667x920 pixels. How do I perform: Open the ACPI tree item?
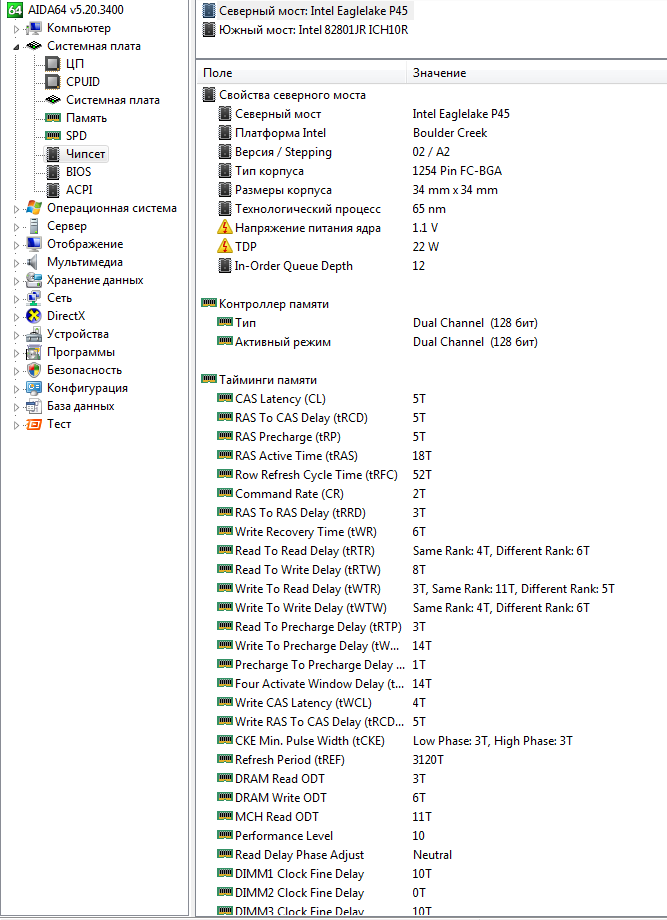79,190
